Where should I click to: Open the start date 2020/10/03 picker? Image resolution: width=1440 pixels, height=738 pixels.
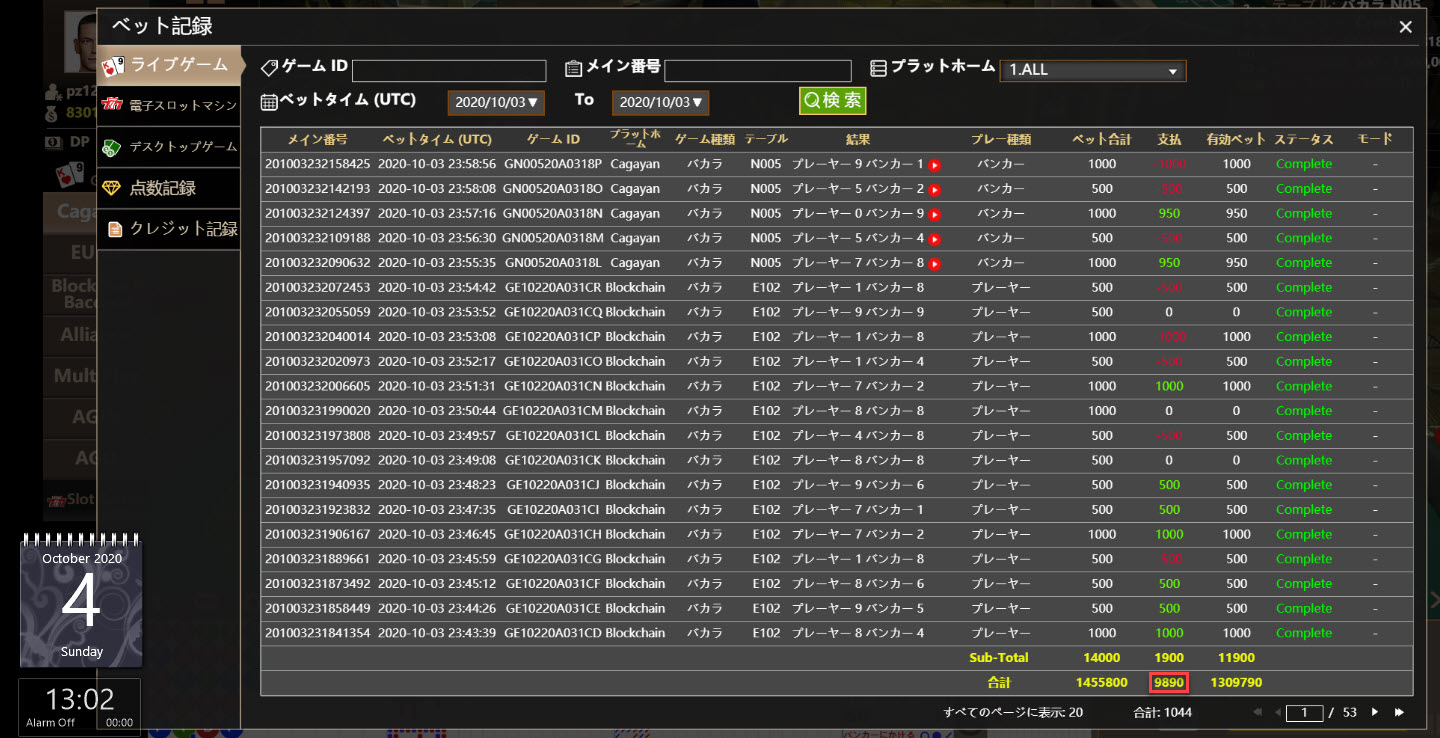tap(495, 102)
